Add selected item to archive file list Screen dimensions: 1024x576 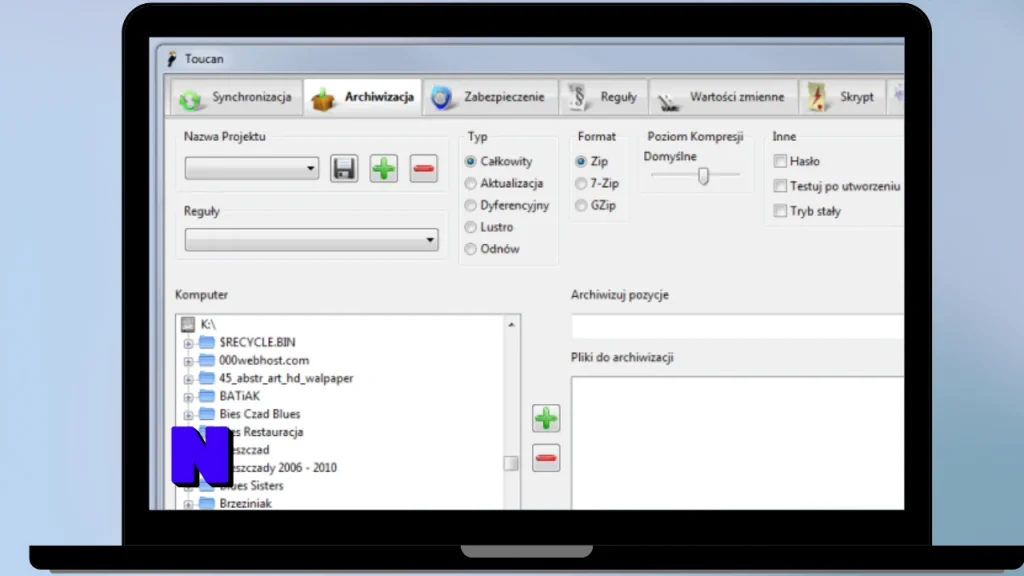click(x=545, y=419)
